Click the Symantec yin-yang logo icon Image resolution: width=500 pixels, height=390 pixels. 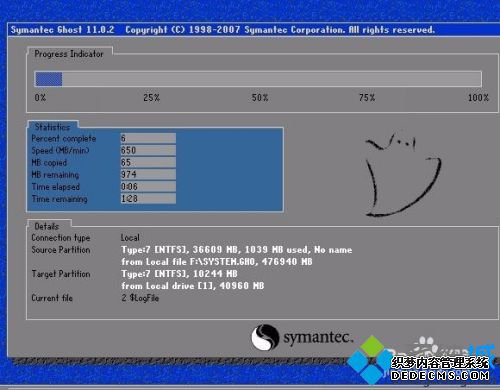(265, 337)
